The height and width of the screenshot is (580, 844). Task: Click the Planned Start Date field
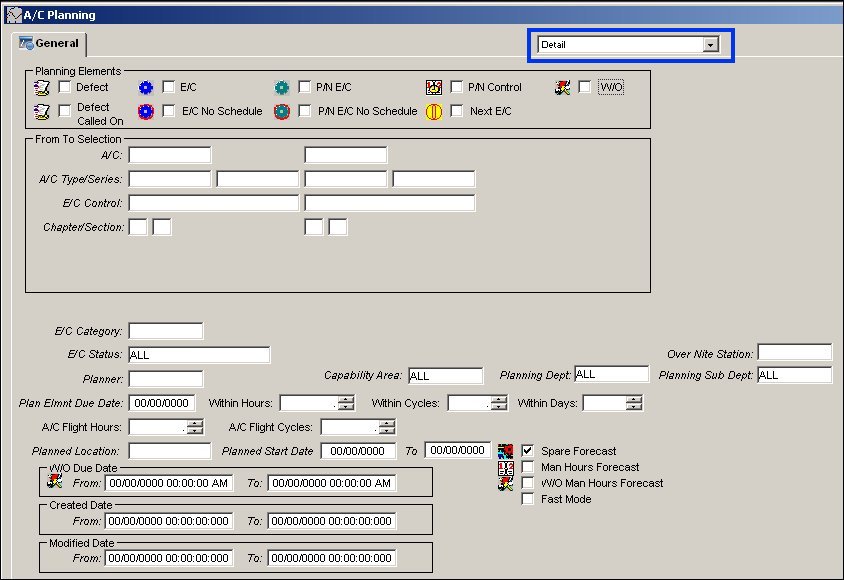[358, 451]
